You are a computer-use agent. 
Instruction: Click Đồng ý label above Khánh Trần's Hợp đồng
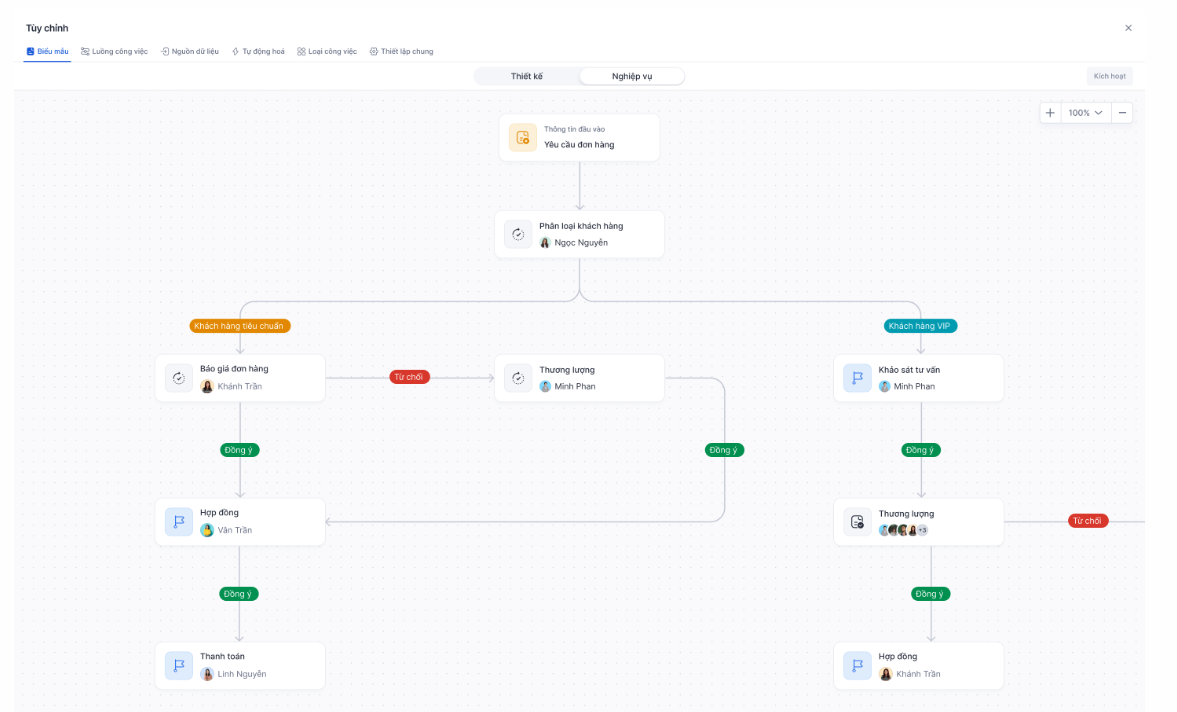(930, 594)
